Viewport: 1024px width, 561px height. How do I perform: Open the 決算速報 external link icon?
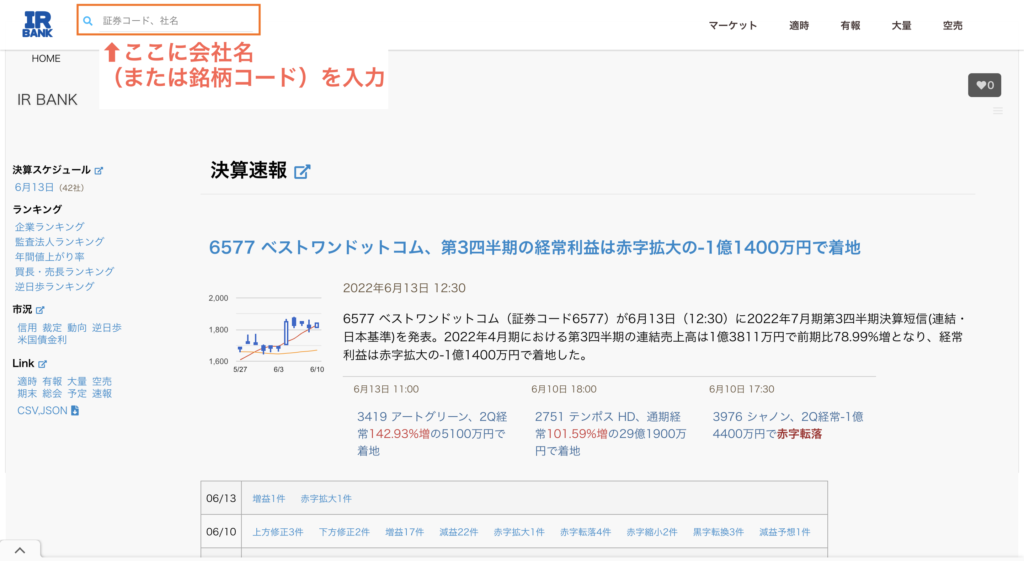tap(302, 172)
